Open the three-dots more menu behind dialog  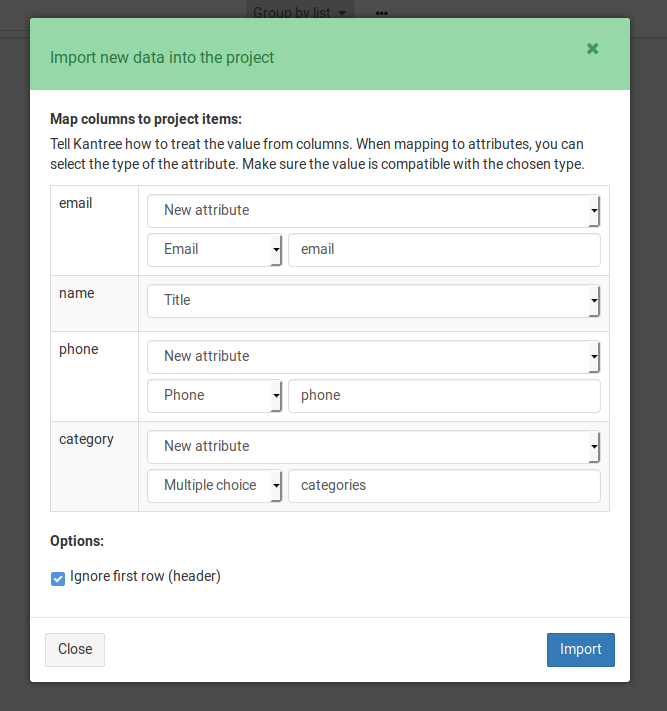point(381,13)
